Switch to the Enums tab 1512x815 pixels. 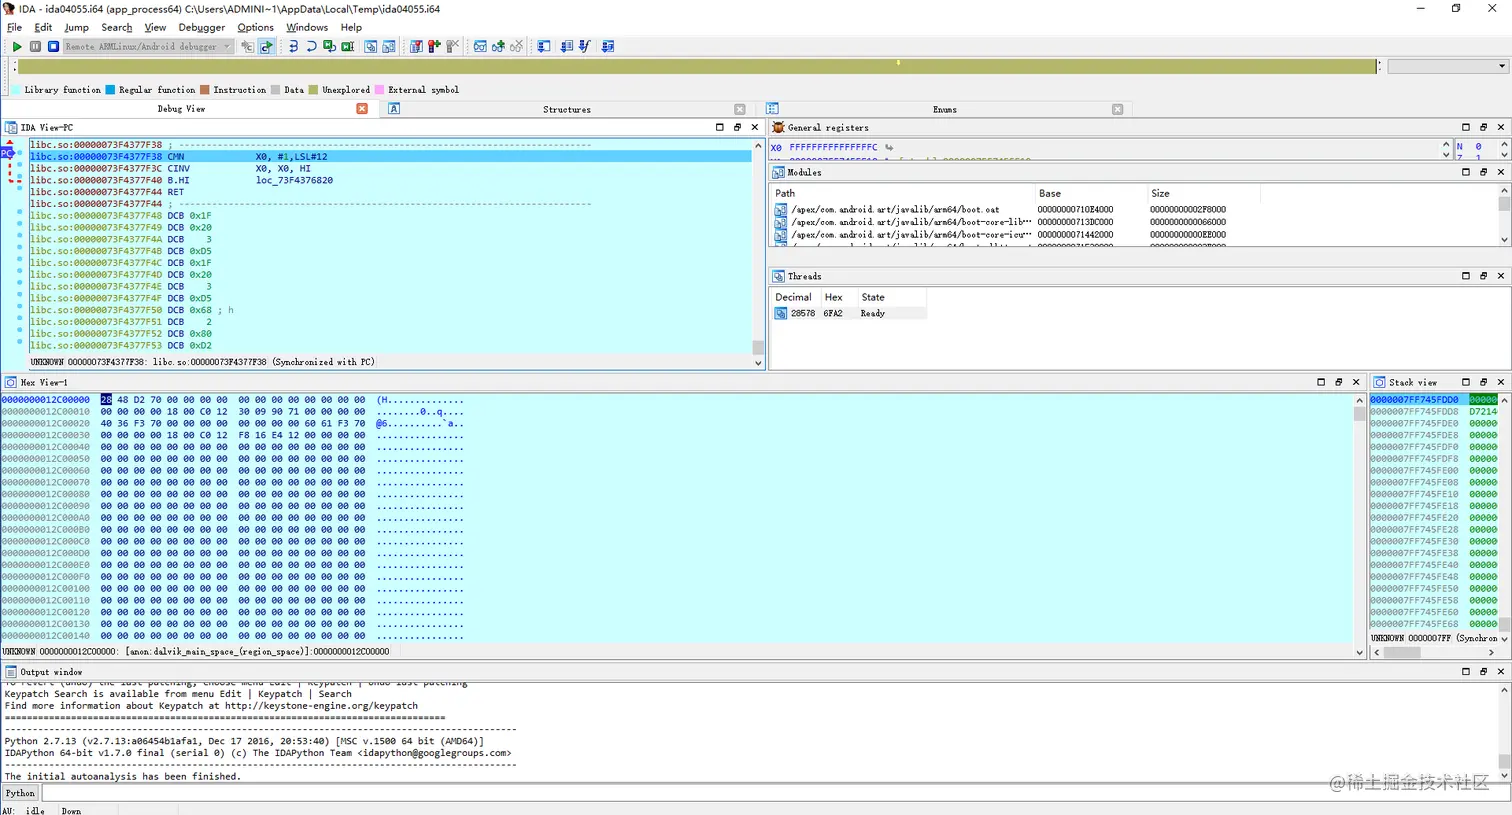coord(945,109)
